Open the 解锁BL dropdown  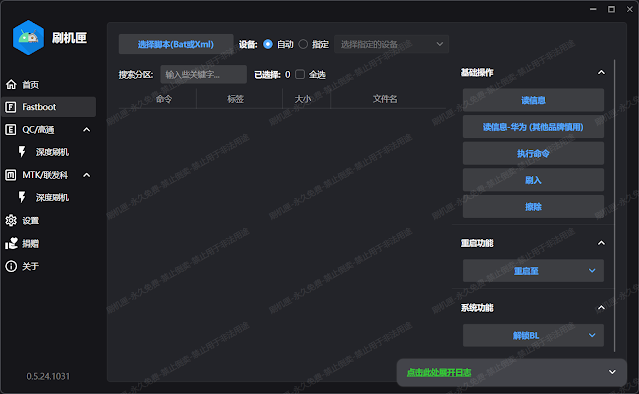(533, 335)
